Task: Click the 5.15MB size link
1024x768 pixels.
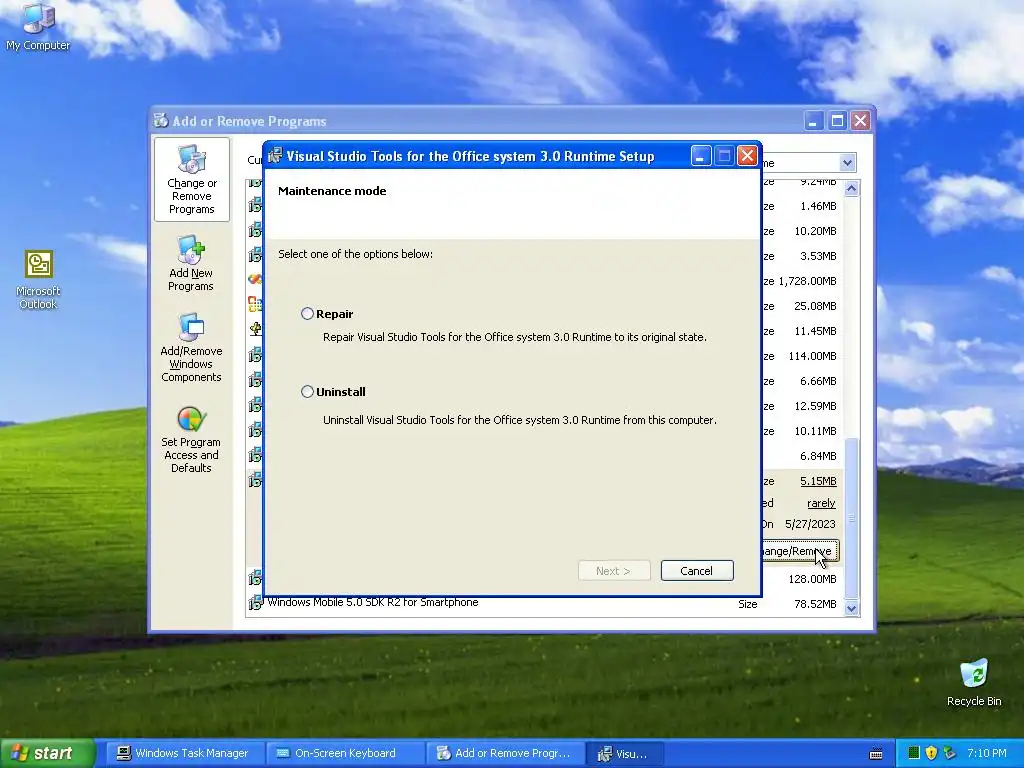Action: tap(818, 481)
